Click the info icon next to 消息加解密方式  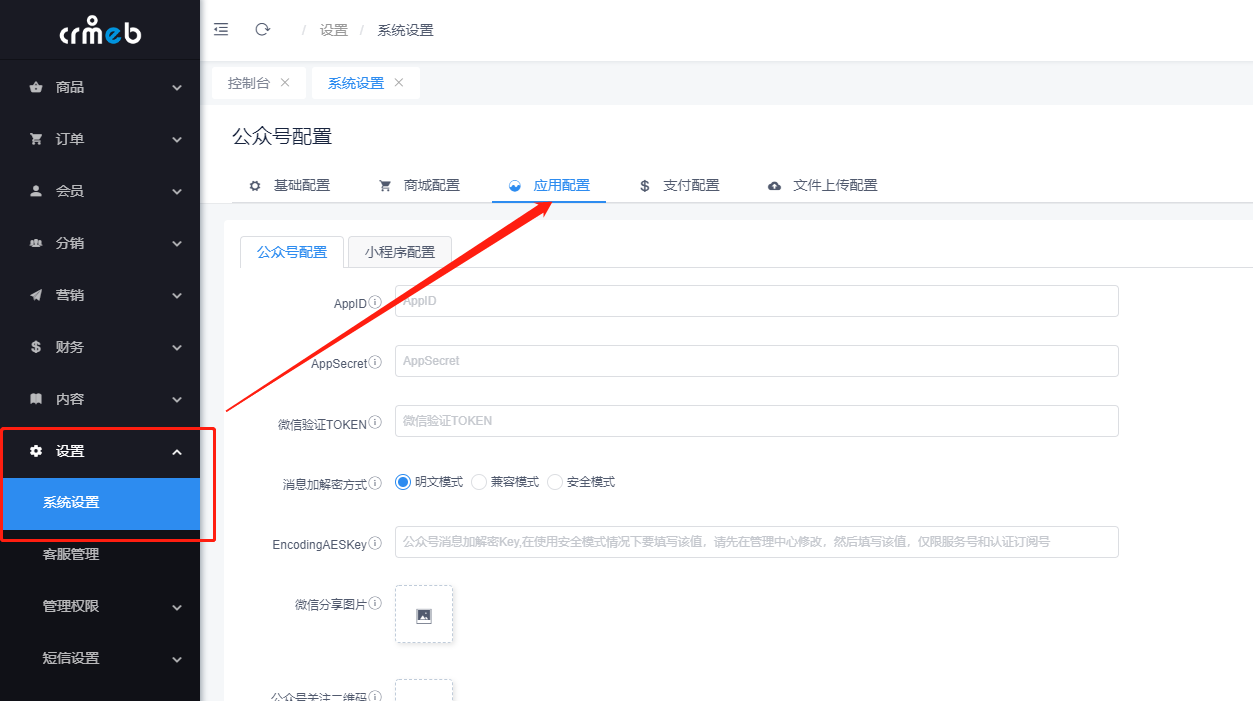pos(375,483)
